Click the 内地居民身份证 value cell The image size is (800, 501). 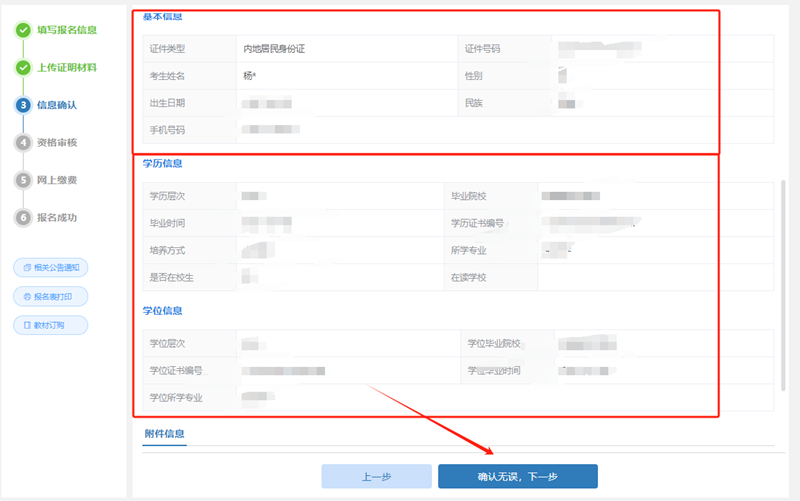click(347, 49)
